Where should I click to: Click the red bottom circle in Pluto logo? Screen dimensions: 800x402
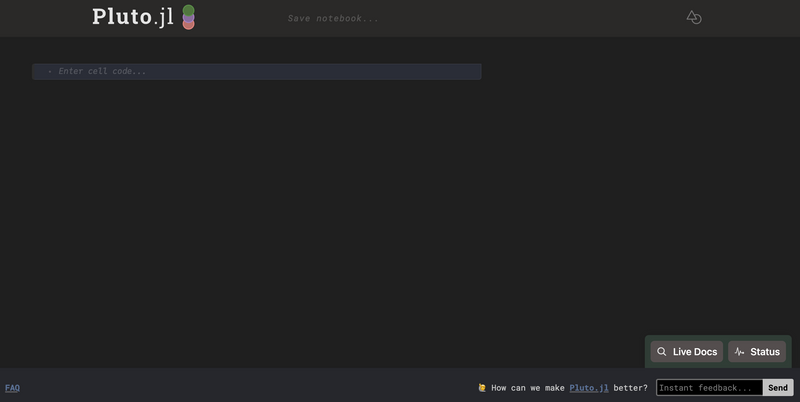point(188,24)
